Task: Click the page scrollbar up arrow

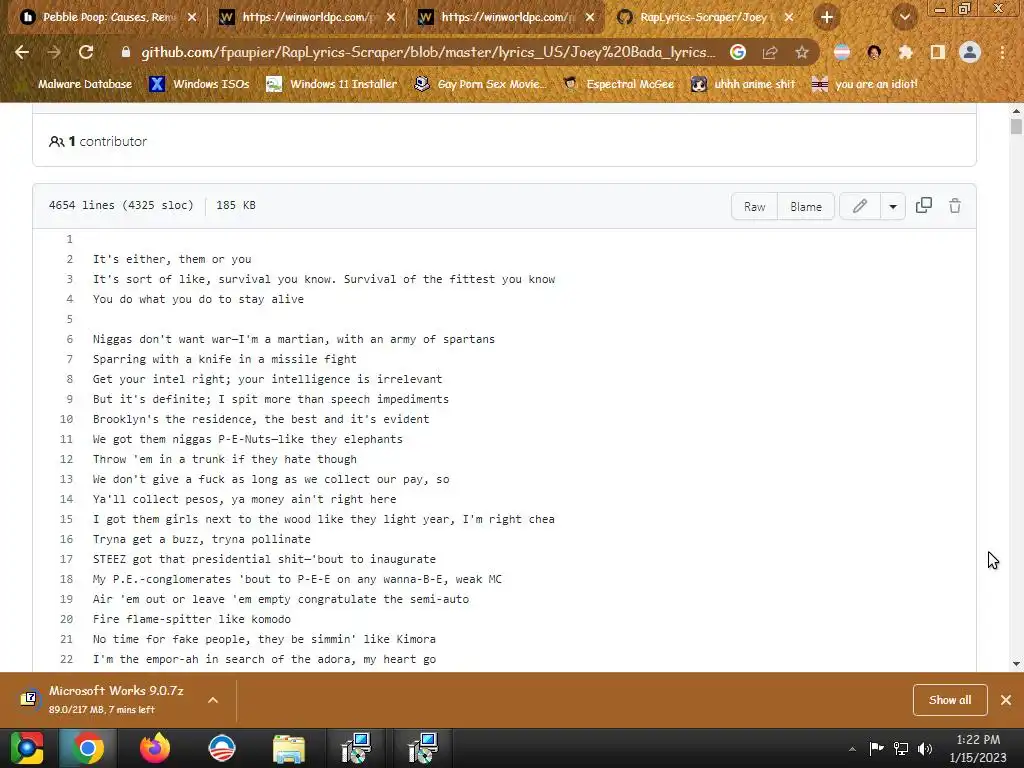Action: click(1016, 111)
